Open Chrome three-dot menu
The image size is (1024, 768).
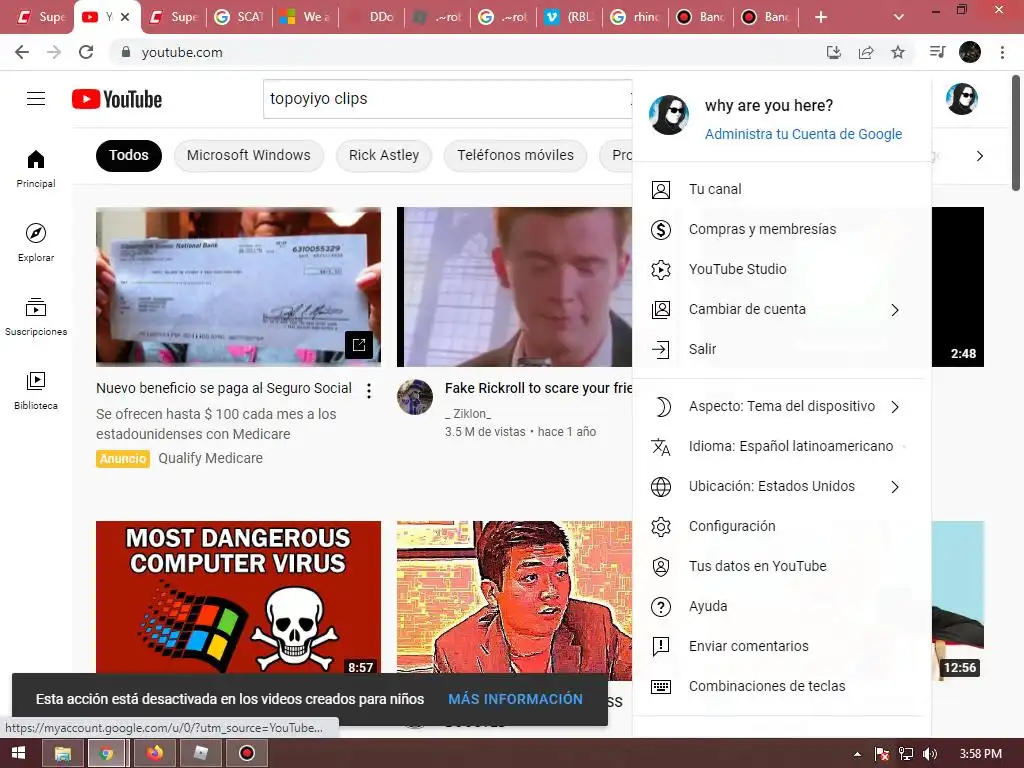(1002, 52)
